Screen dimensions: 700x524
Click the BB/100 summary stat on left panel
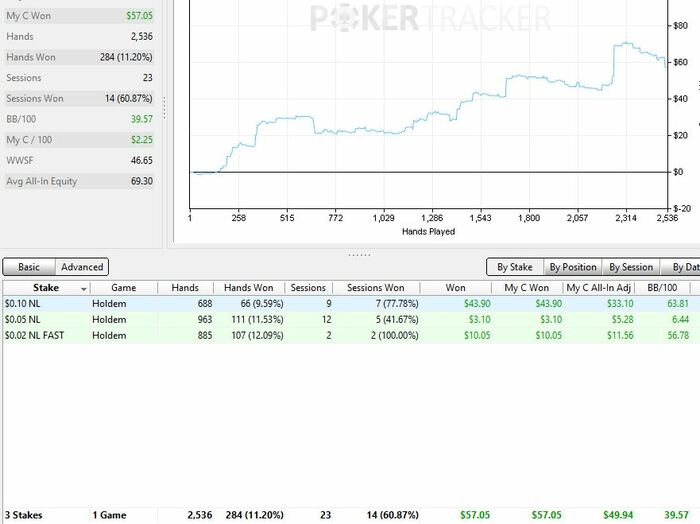pyautogui.click(x=79, y=119)
